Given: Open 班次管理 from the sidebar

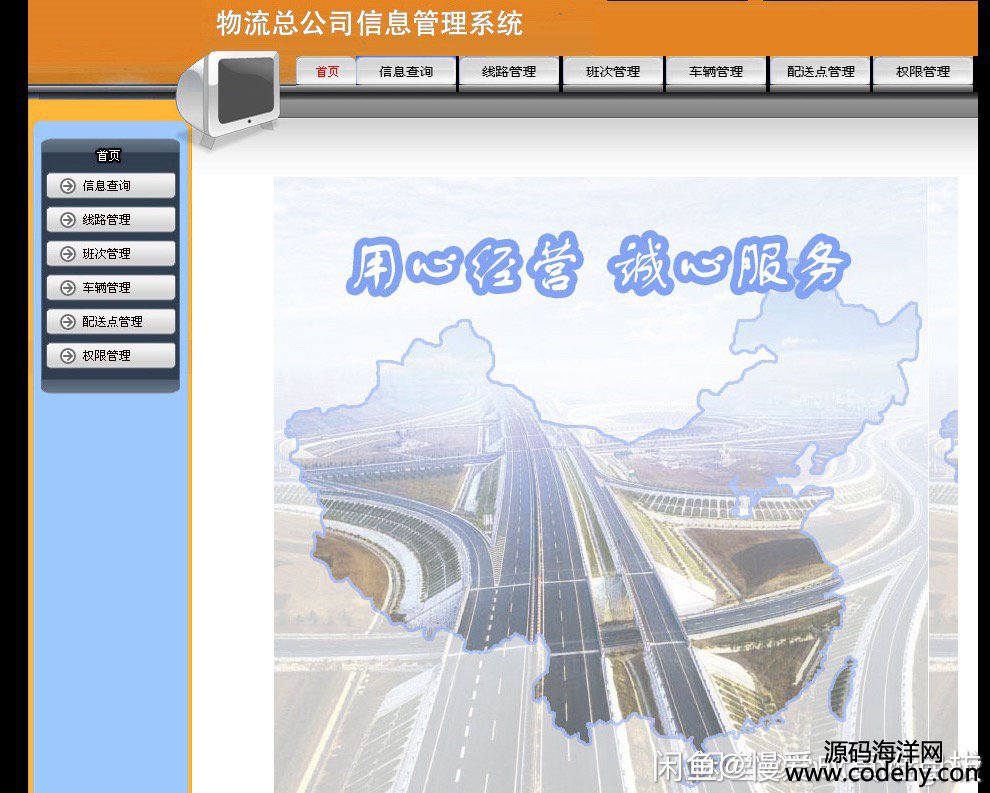Looking at the screenshot, I should click(110, 254).
